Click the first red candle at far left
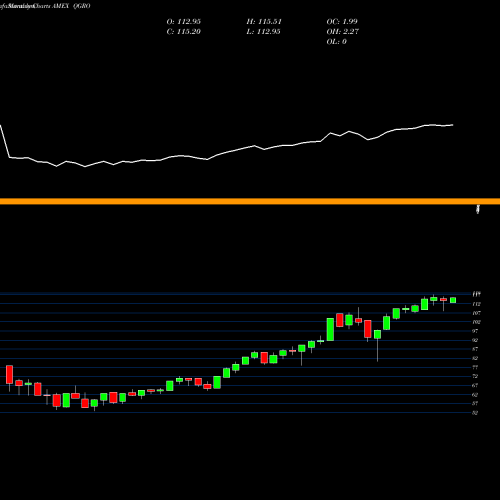 coord(9,375)
